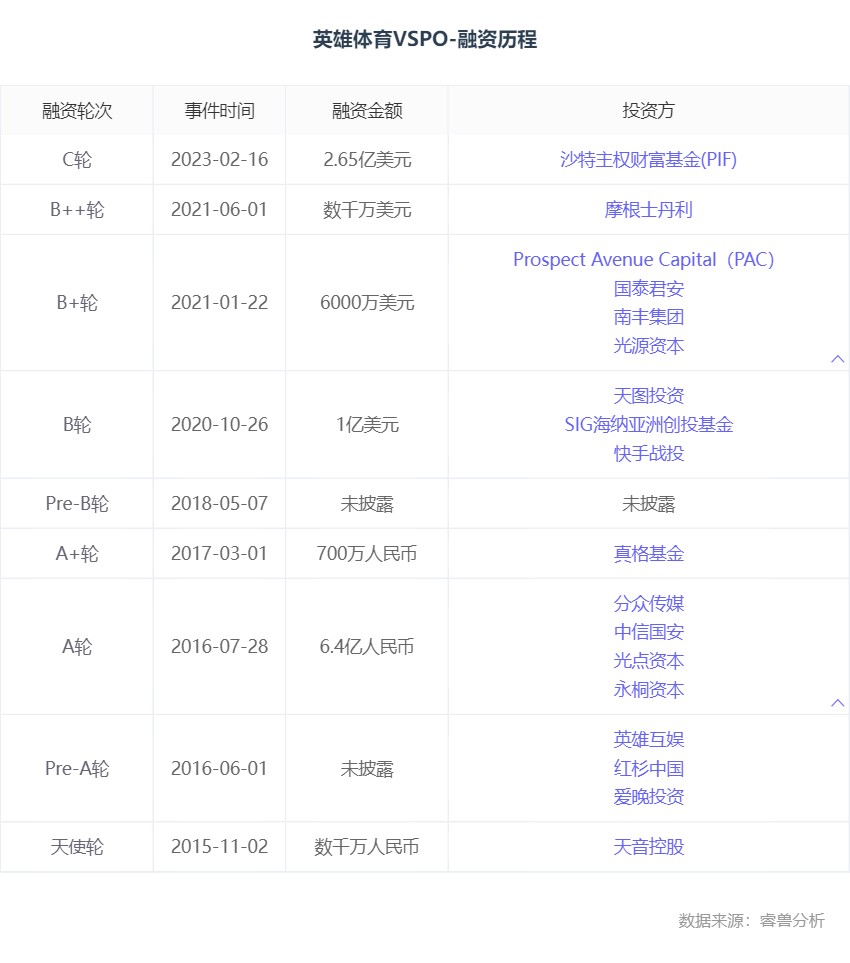Click the 红杉中国 investor link
Screen dimensions: 850x963
click(x=649, y=768)
